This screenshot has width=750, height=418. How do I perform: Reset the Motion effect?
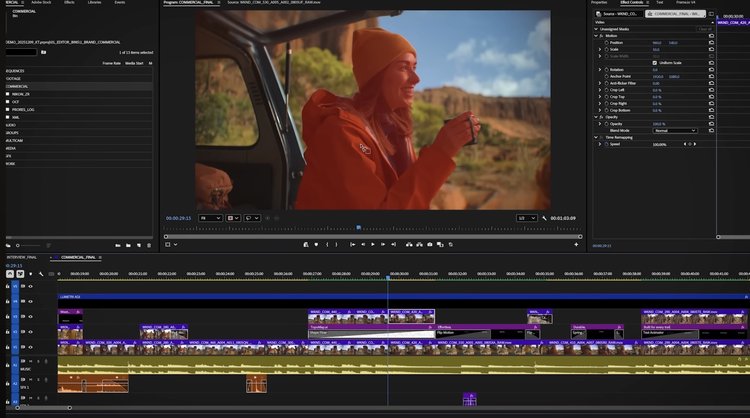click(x=711, y=36)
